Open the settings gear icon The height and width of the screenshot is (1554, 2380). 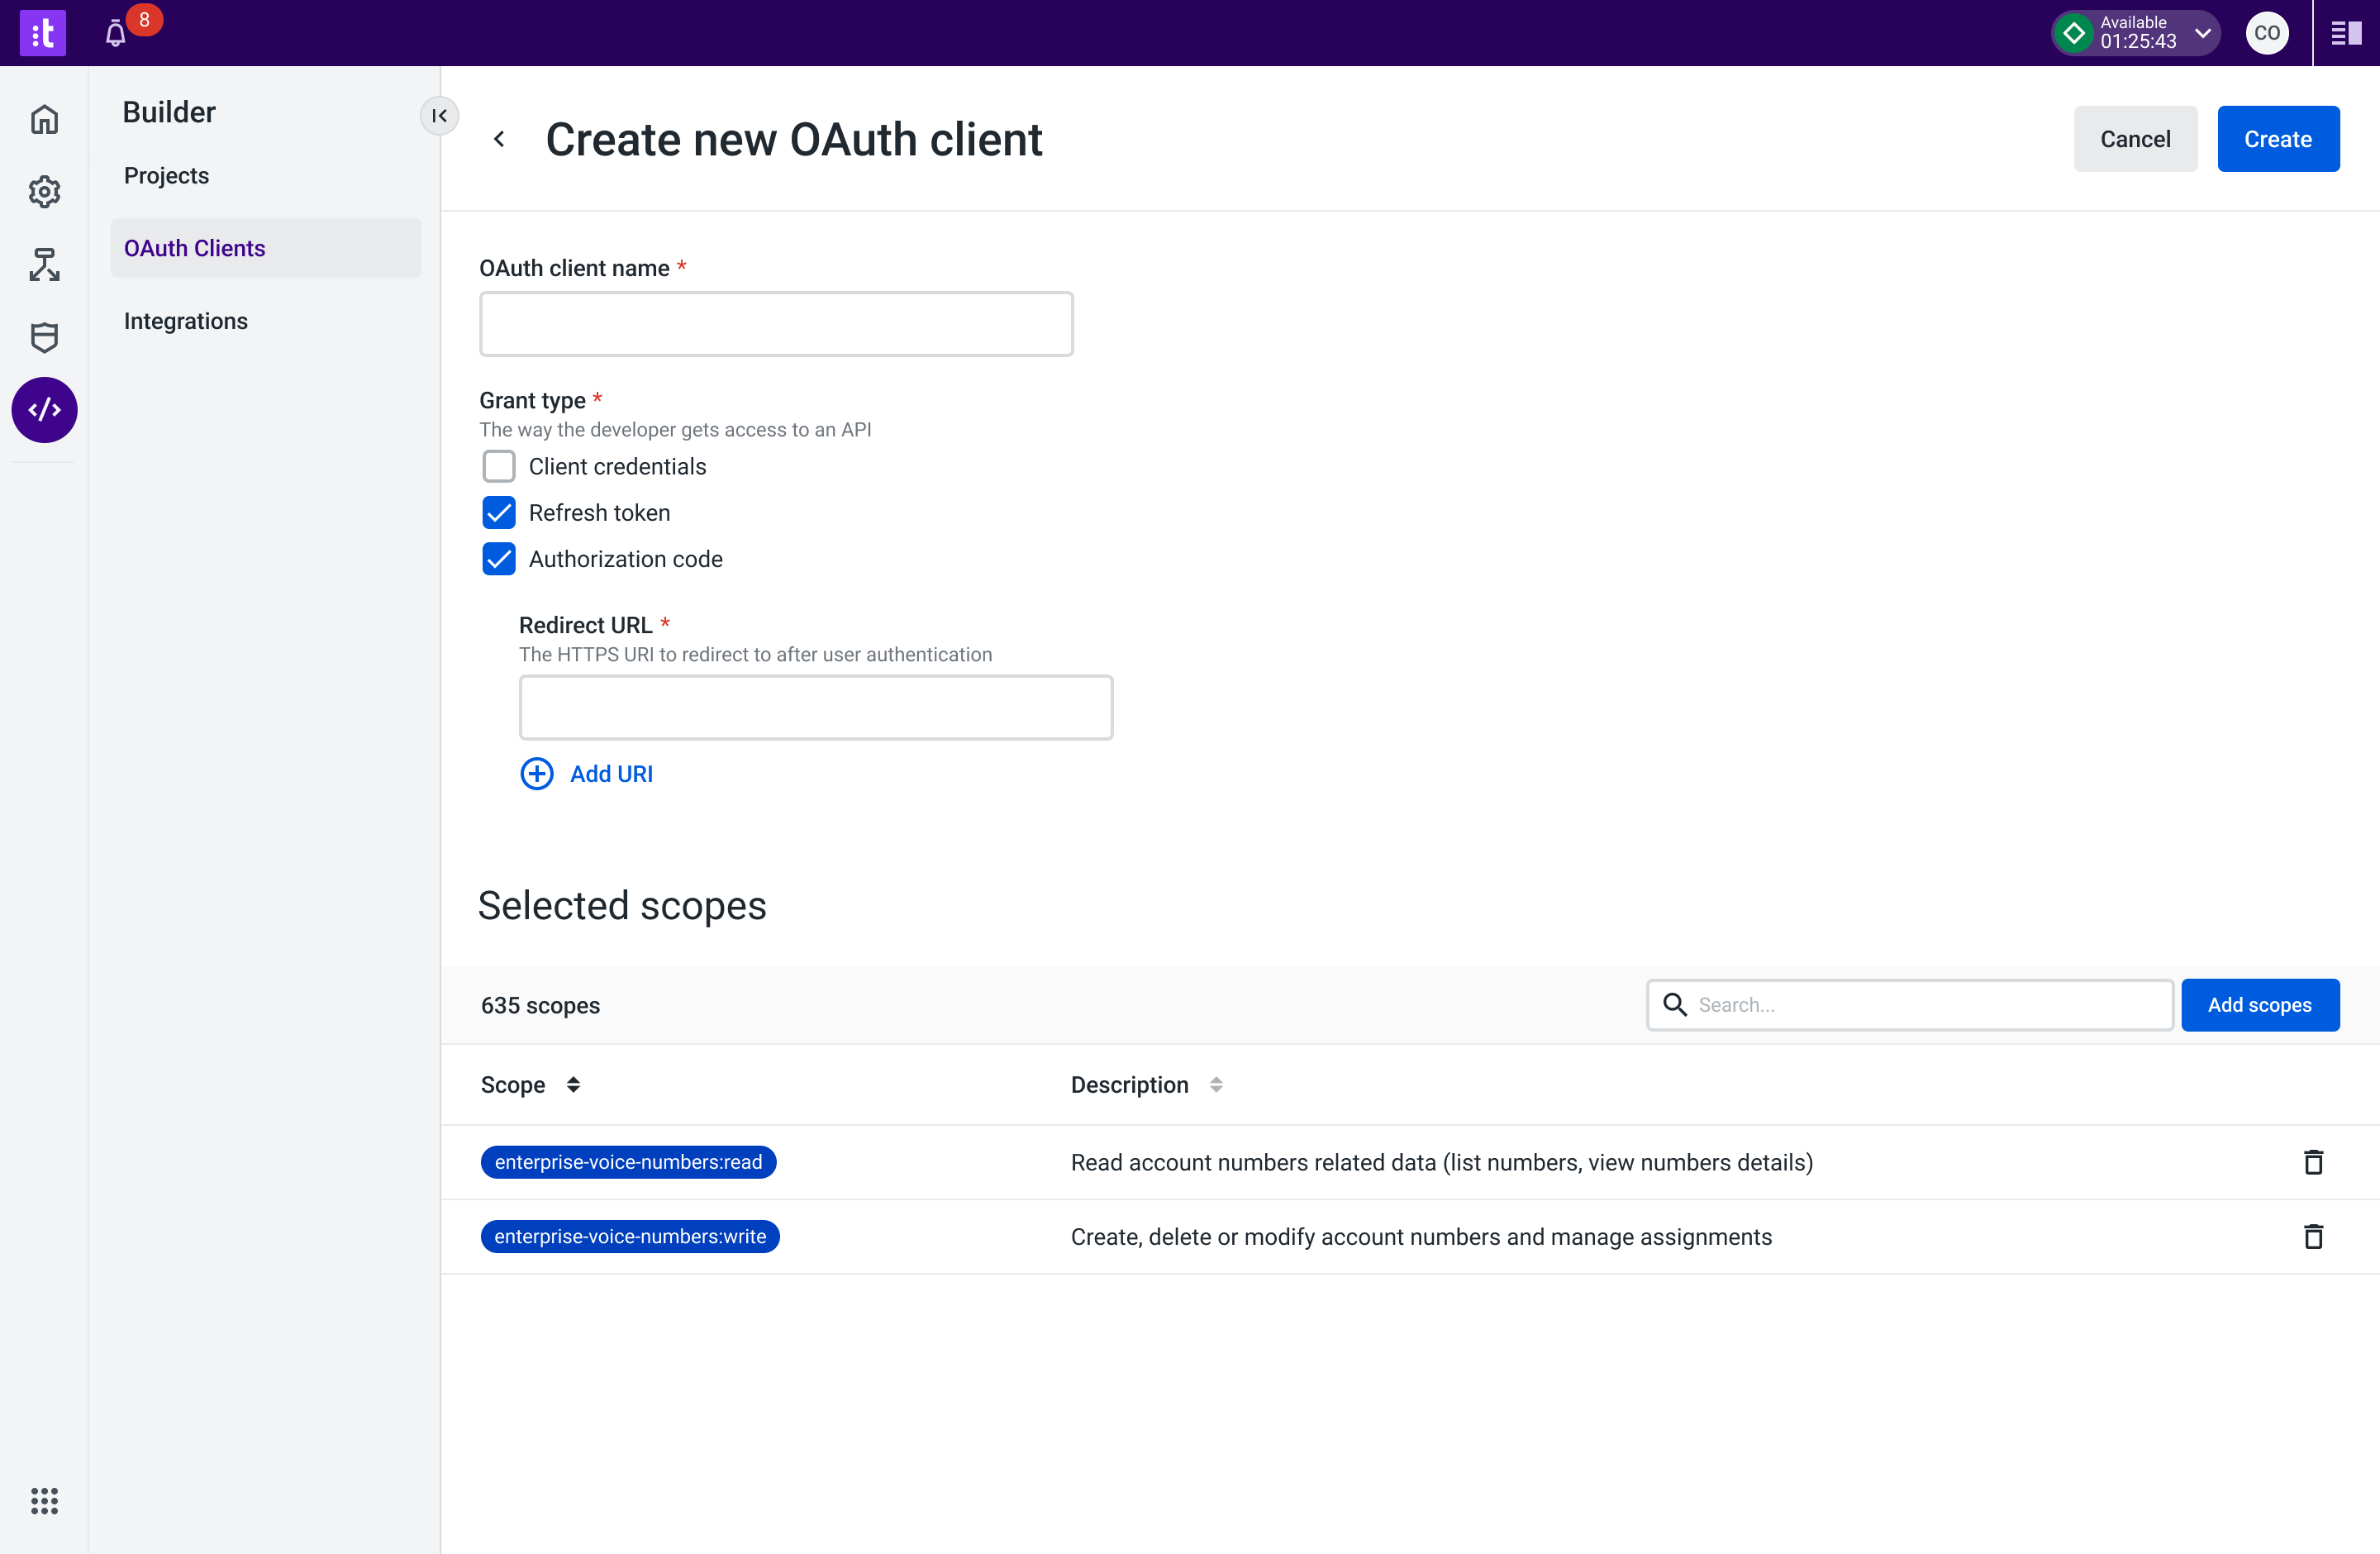click(44, 192)
